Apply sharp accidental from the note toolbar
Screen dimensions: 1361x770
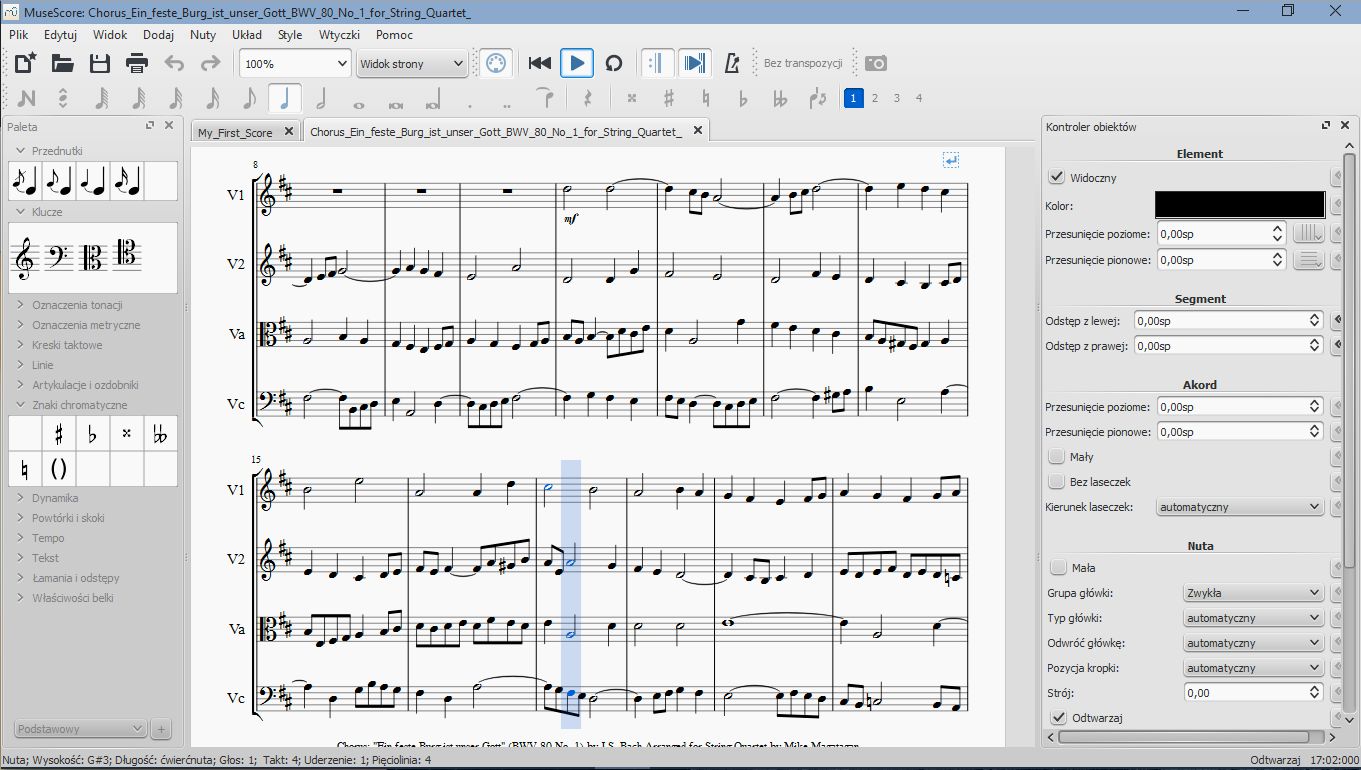(x=669, y=98)
